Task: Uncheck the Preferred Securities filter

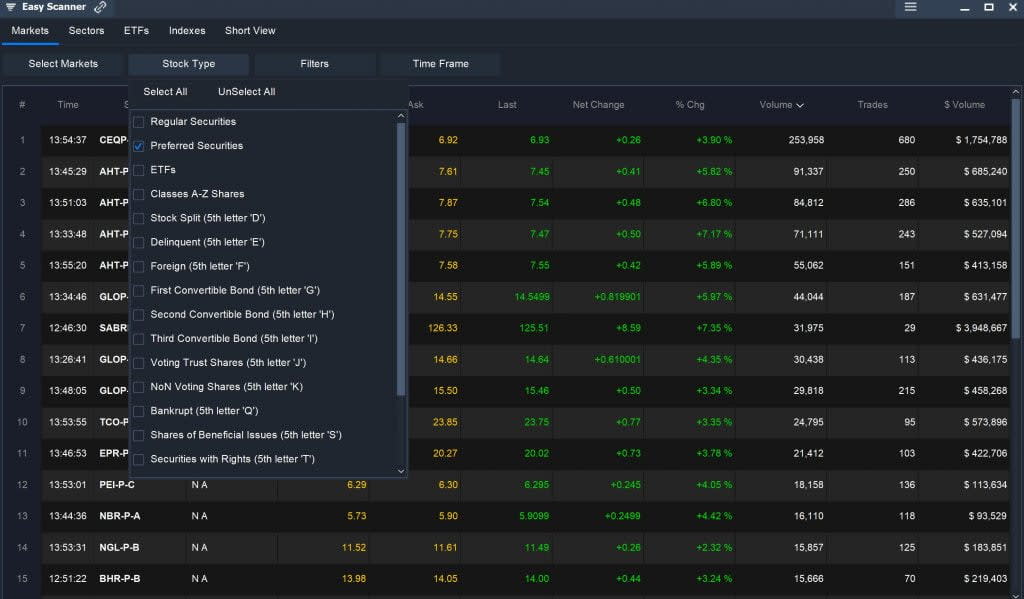Action: pyautogui.click(x=138, y=147)
